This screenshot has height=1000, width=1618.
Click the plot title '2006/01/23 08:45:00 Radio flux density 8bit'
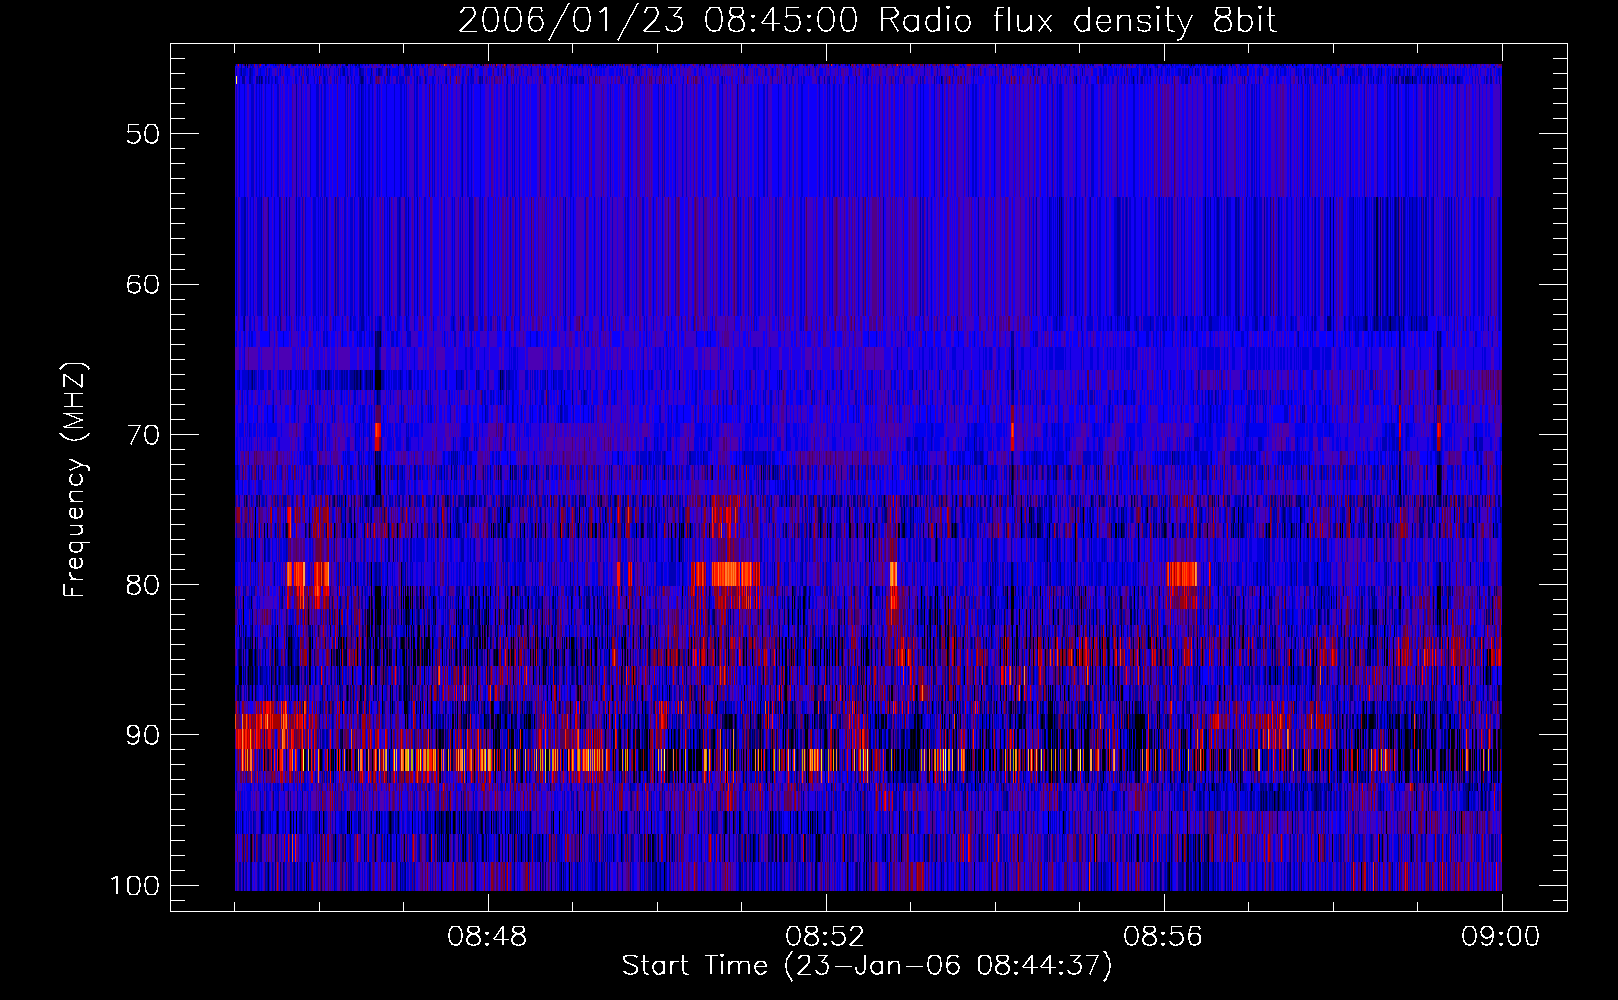click(867, 20)
